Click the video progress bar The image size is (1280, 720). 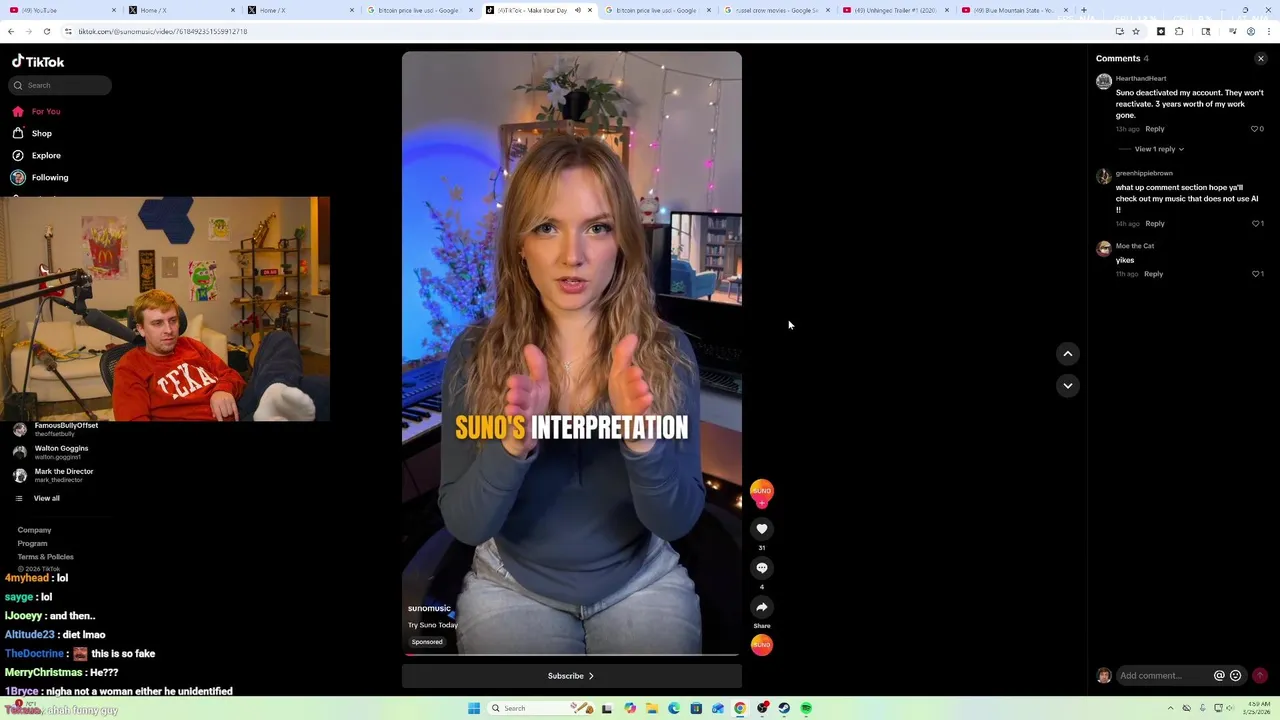[572, 655]
